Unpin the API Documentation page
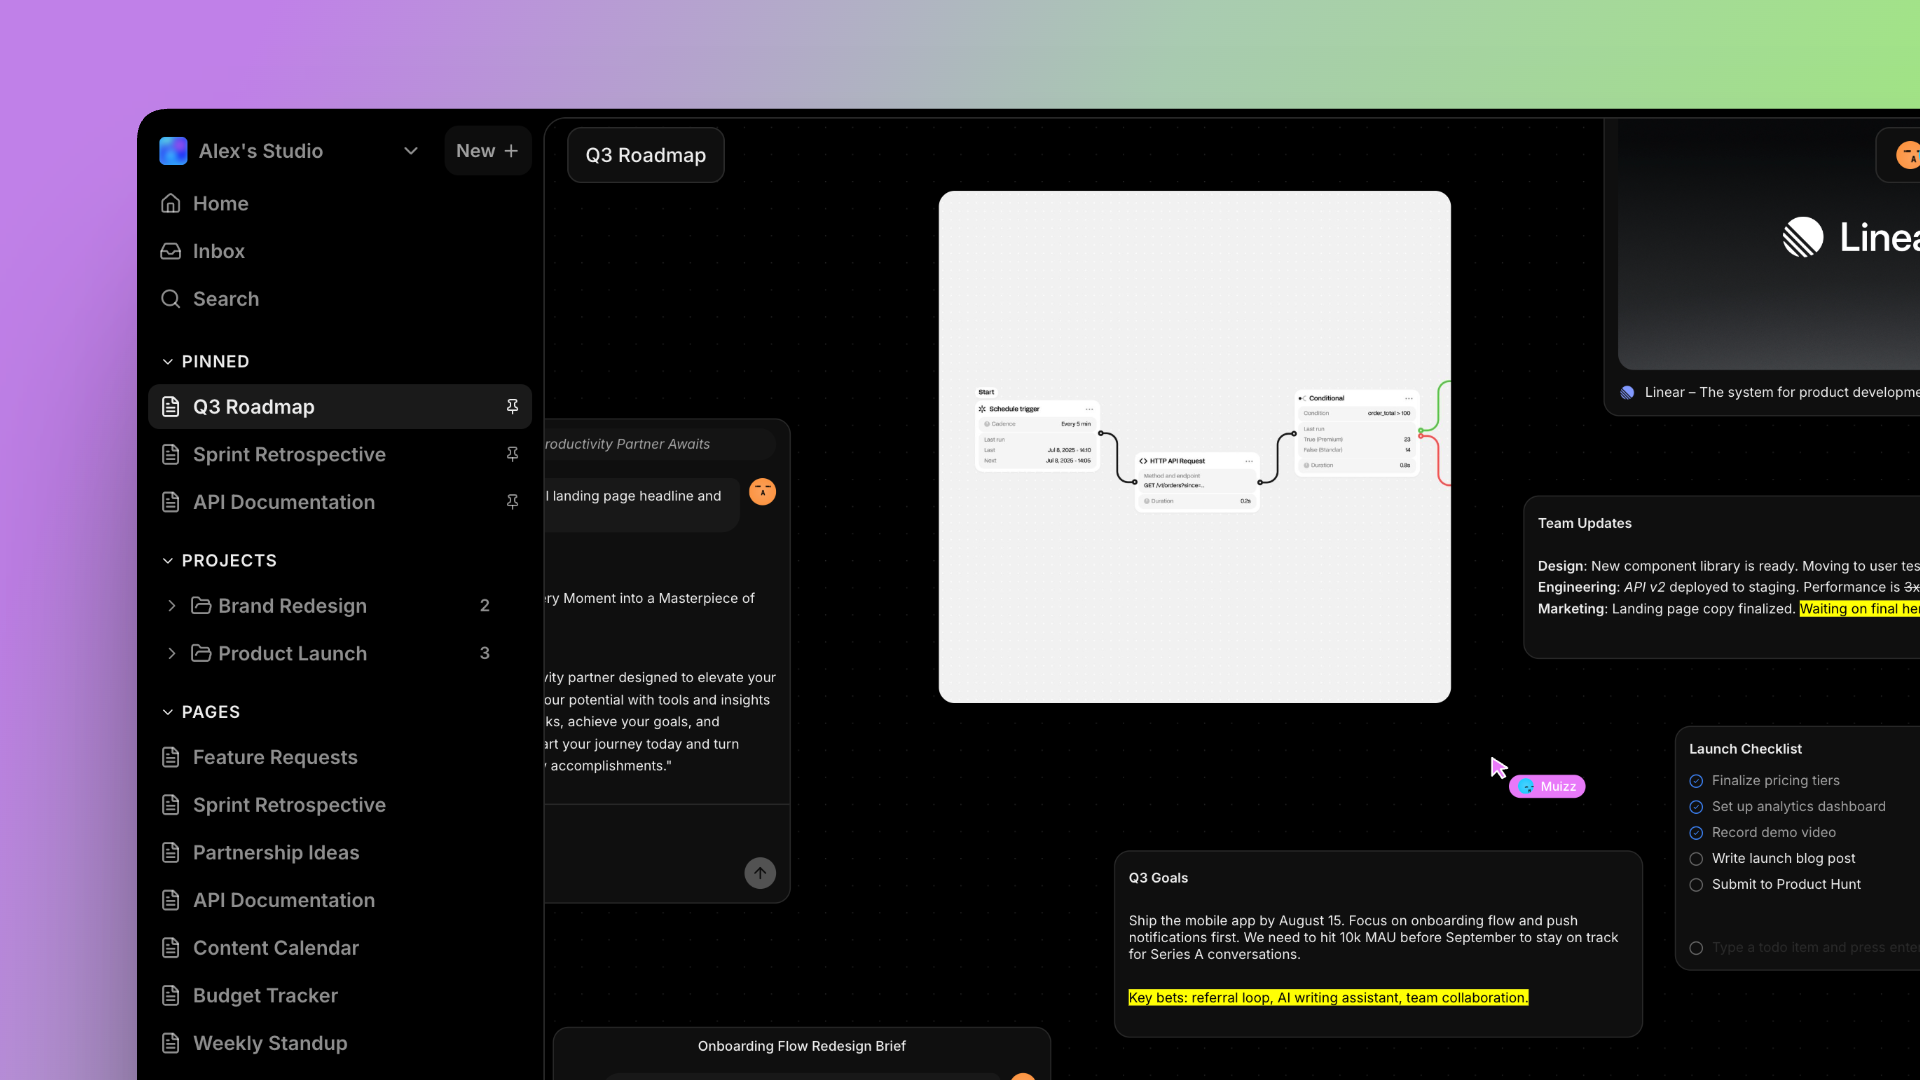This screenshot has height=1080, width=1920. pos(512,501)
